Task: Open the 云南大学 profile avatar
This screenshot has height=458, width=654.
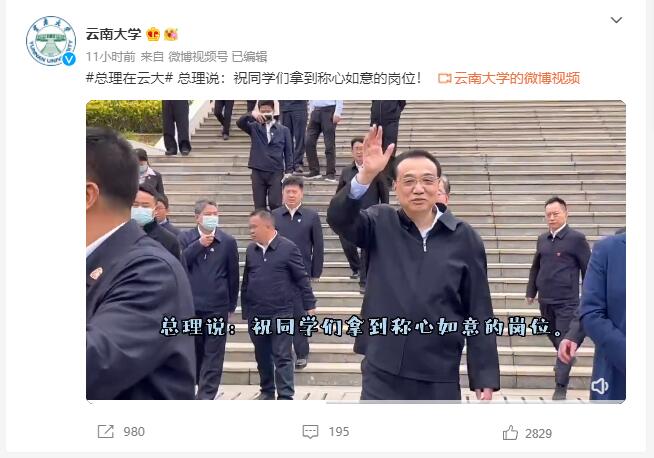Action: pyautogui.click(x=51, y=41)
